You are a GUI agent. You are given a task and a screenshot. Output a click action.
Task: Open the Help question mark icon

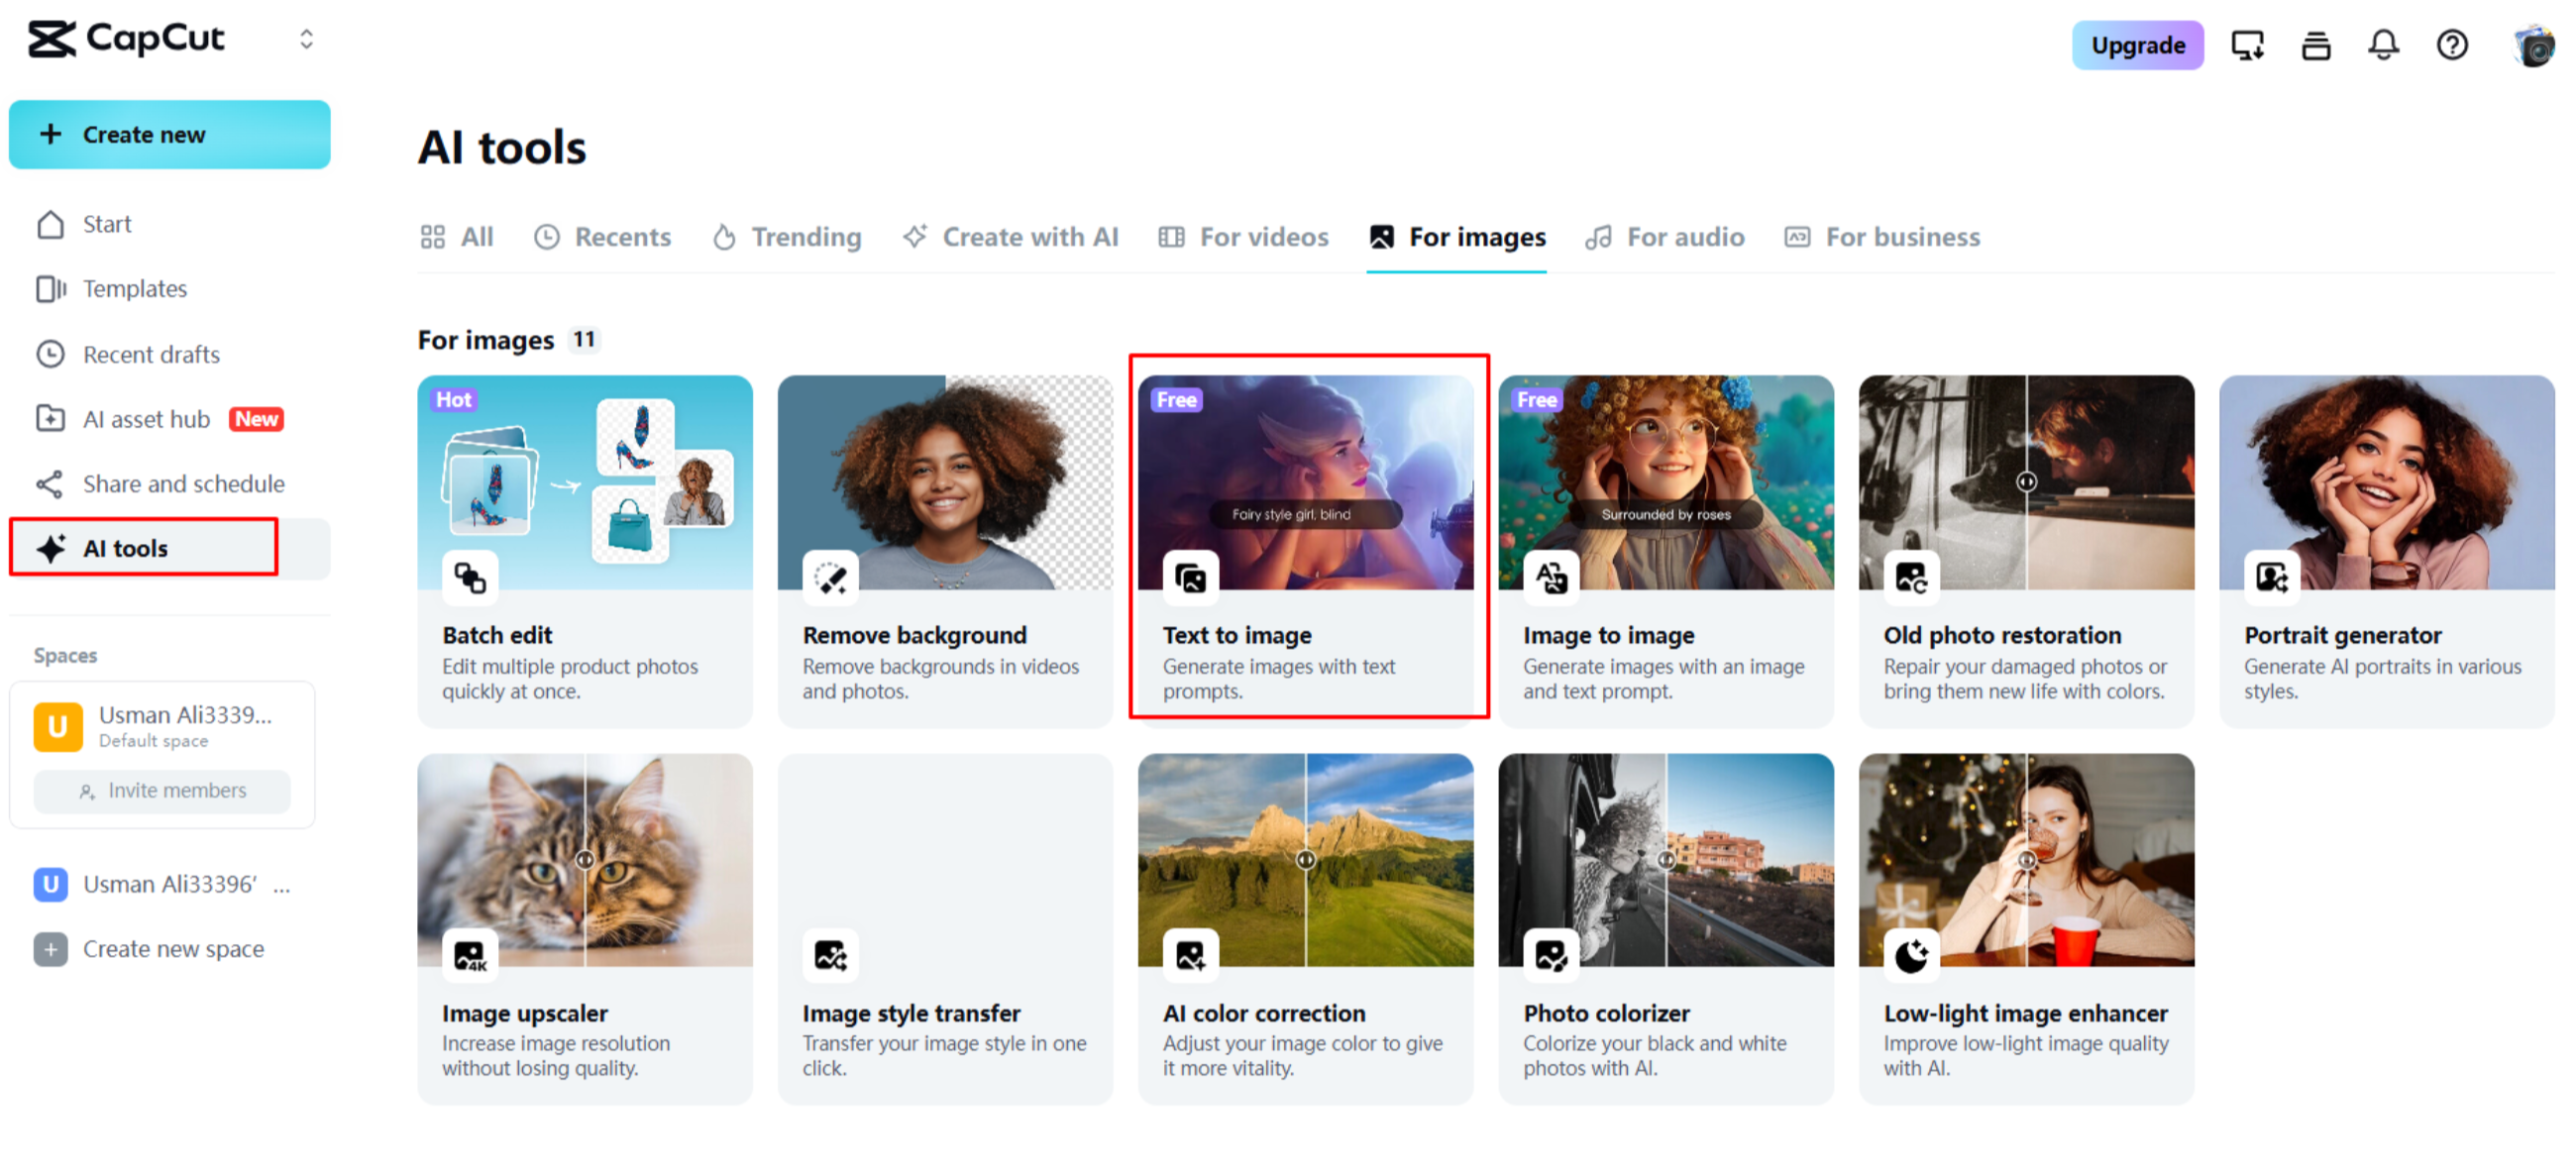click(2452, 45)
